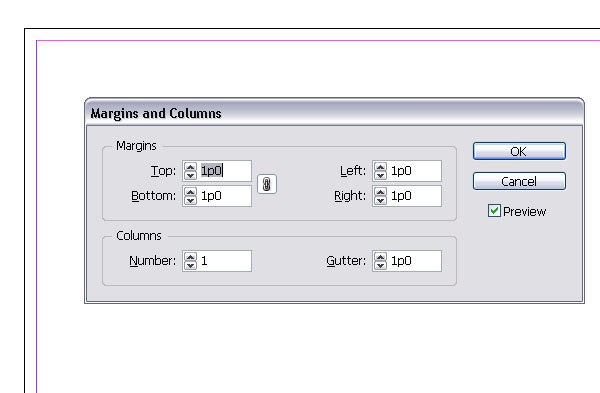Decrease the Right margin with down arrow

(x=380, y=200)
